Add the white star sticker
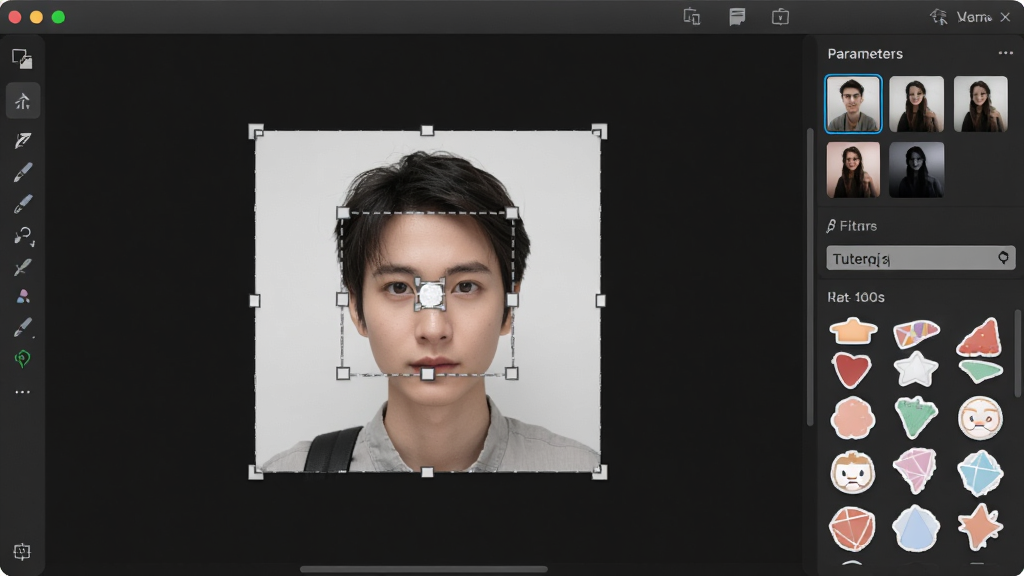Screen dimensions: 1024x576 click(916, 369)
